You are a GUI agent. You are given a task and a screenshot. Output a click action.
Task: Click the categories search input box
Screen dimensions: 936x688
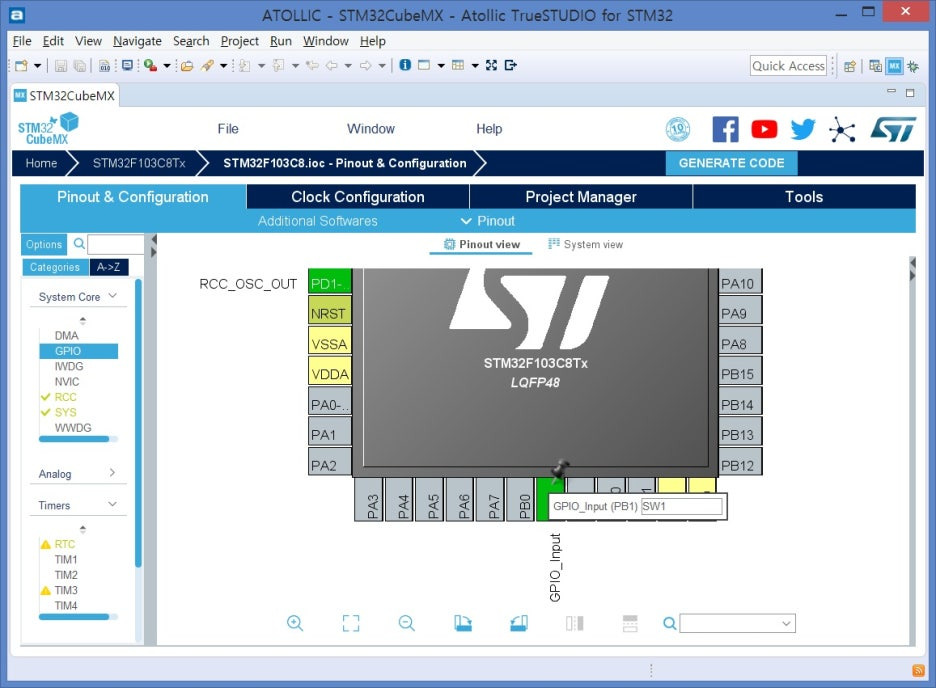(116, 244)
